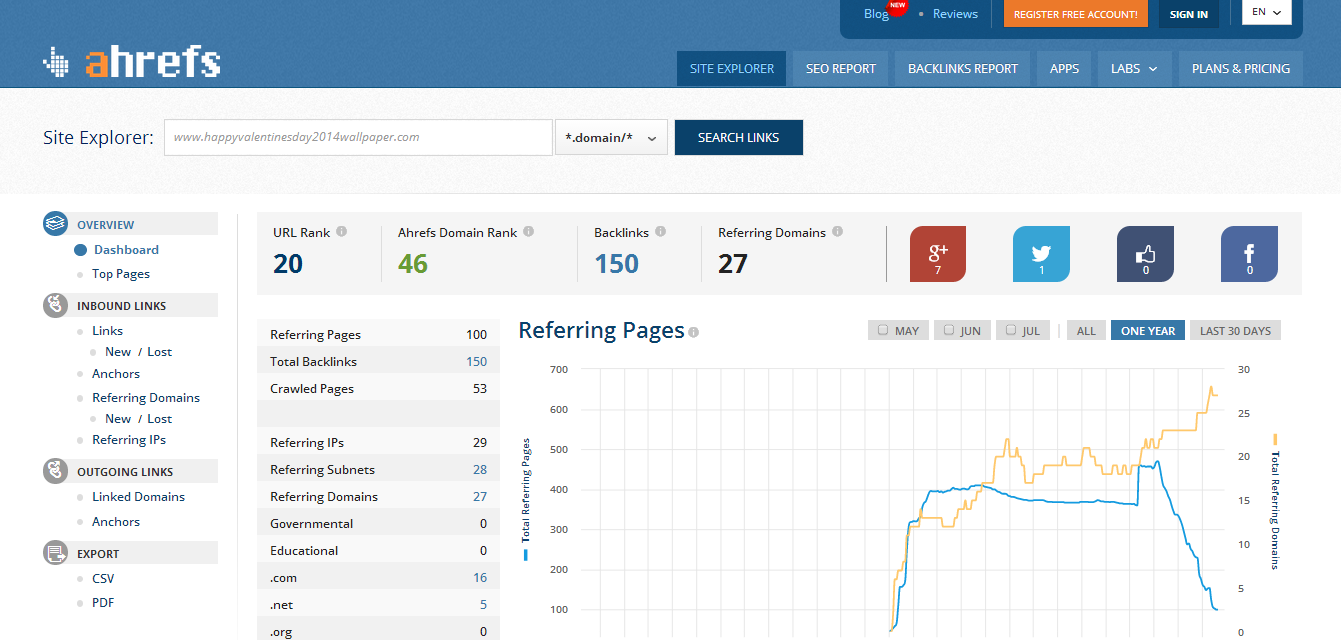Open Lost under Links

[160, 352]
